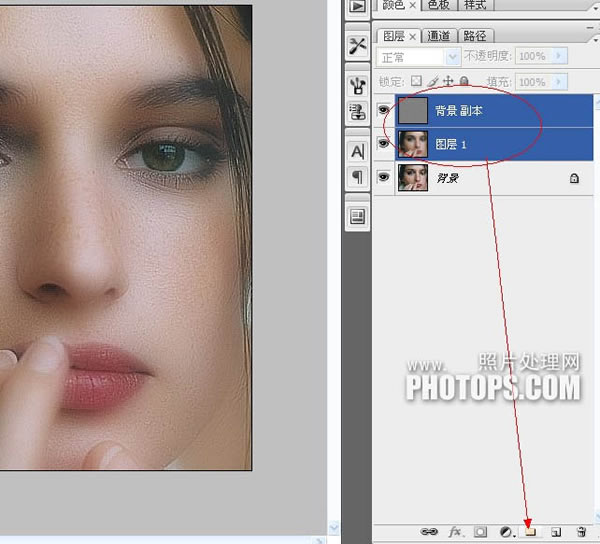
Task: Hide the 图层 1 layer
Action: tap(383, 144)
